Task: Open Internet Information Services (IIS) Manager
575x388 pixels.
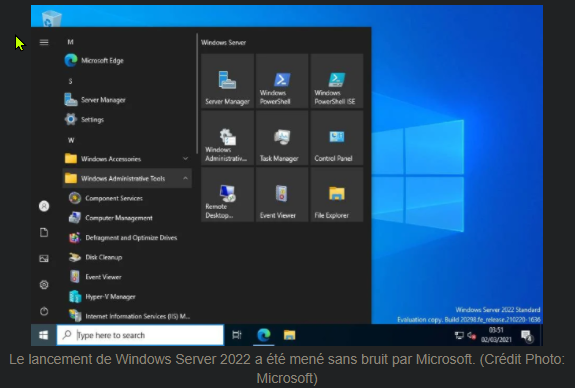Action: point(128,316)
